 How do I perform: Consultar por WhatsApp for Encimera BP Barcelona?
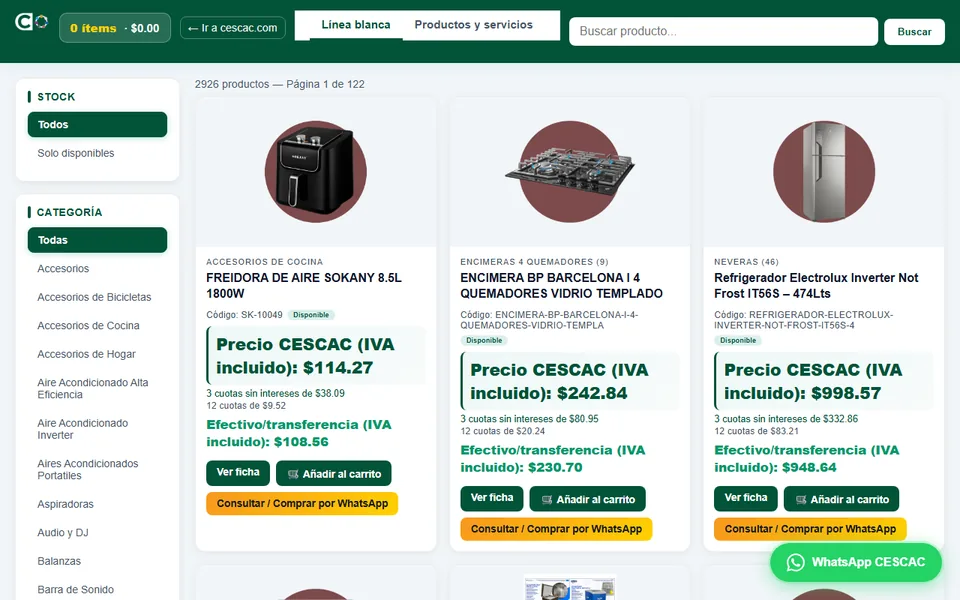556,529
